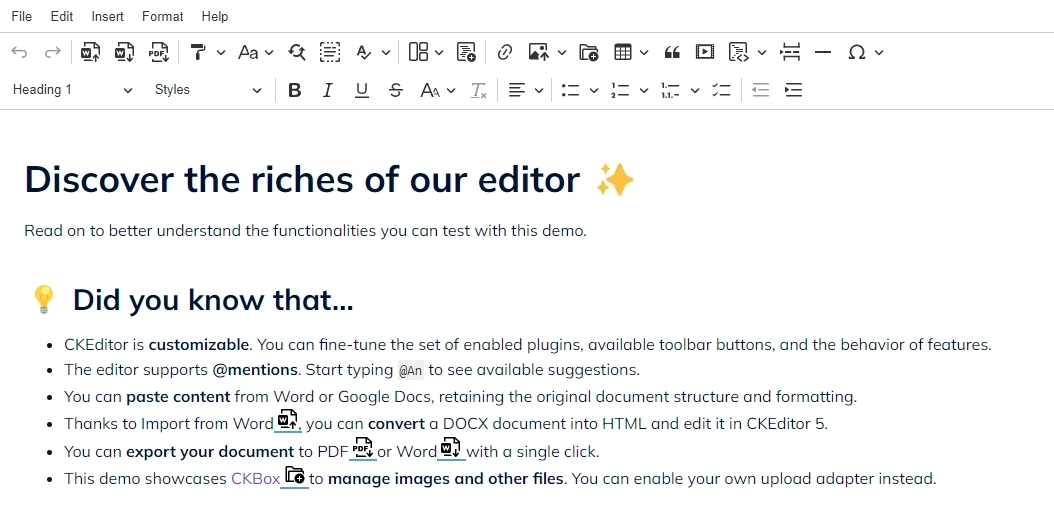This screenshot has height=509, width=1054.
Task: Open the Heading 1 style dropdown
Action: tap(73, 90)
